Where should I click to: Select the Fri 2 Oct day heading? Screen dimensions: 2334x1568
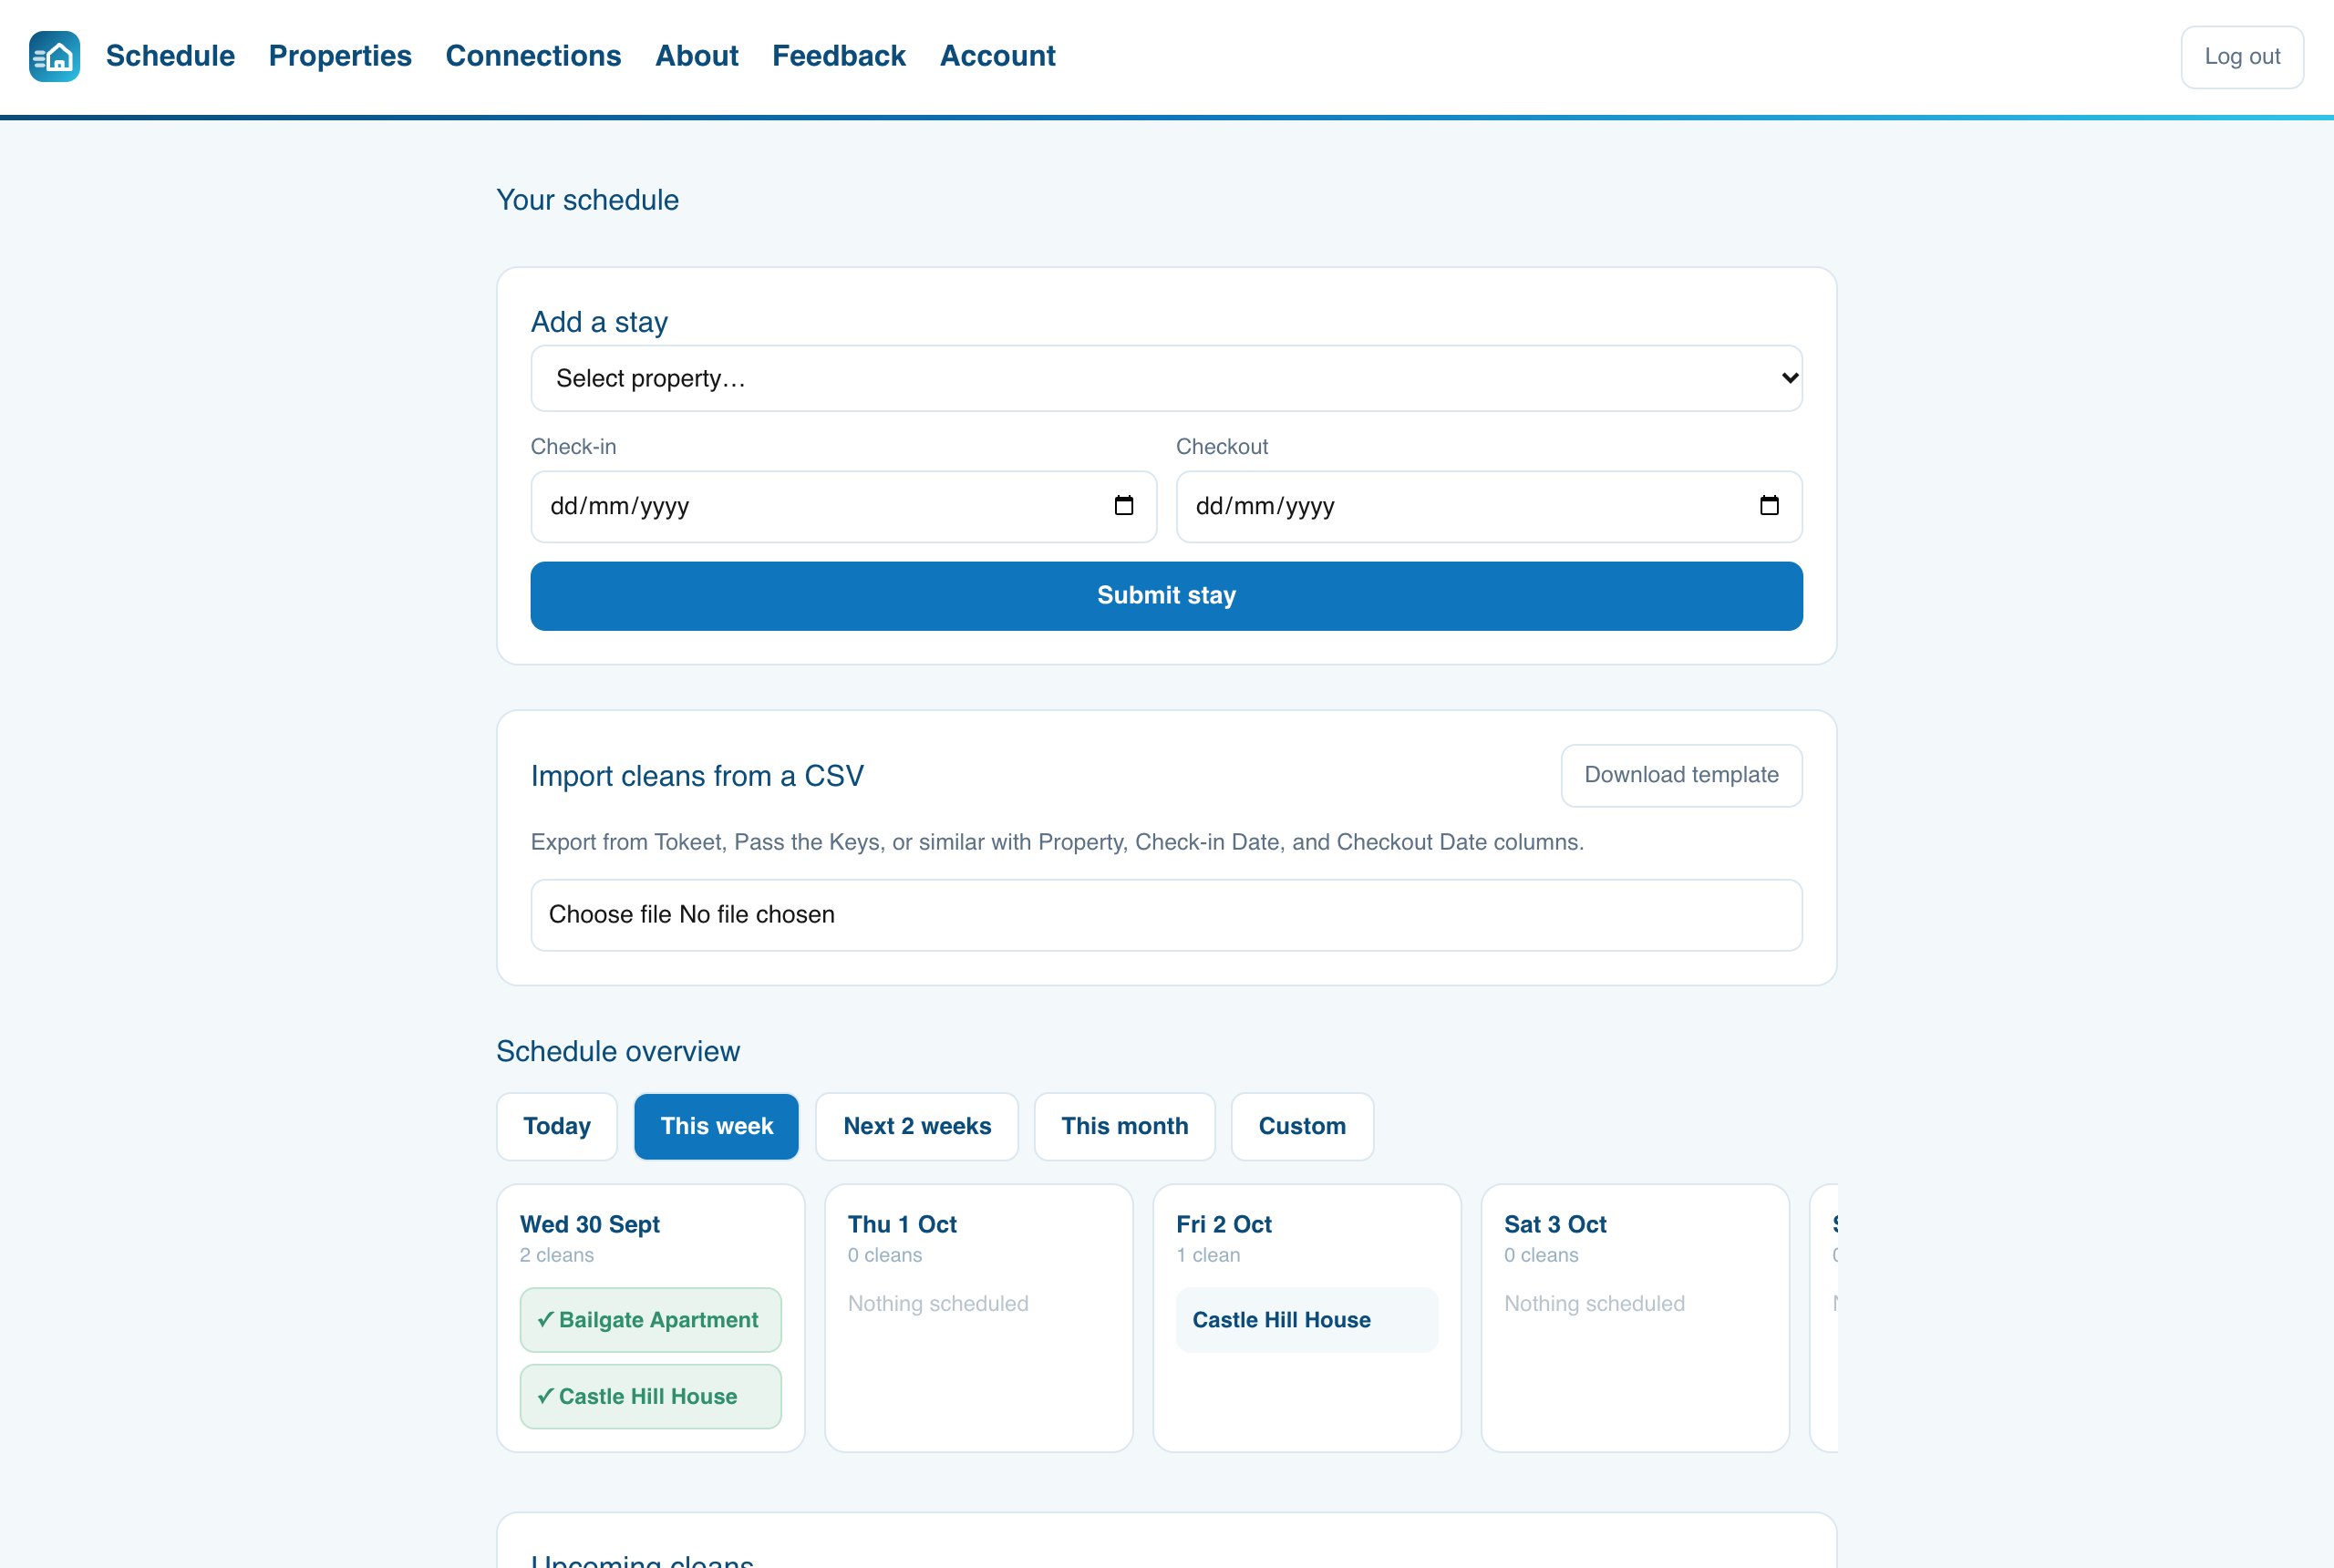coord(1224,1224)
